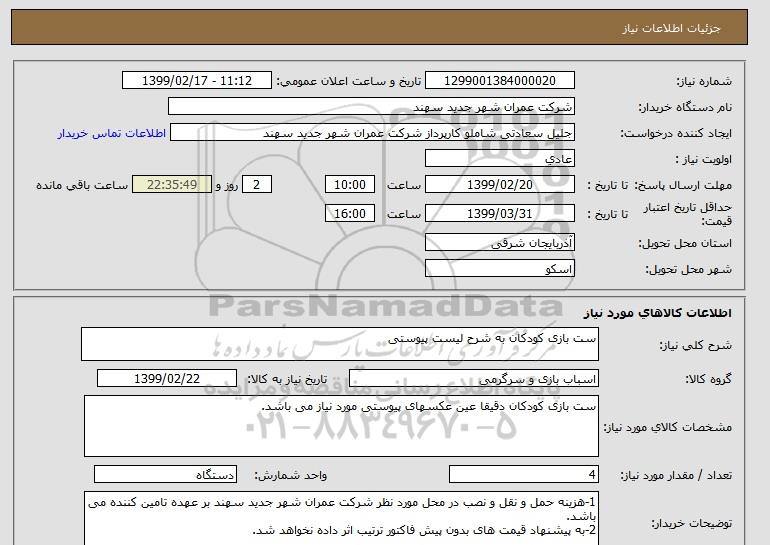
Task: Click the buyer organization field 'شرکت عمران شهر جدید سهند'
Action: point(371,107)
